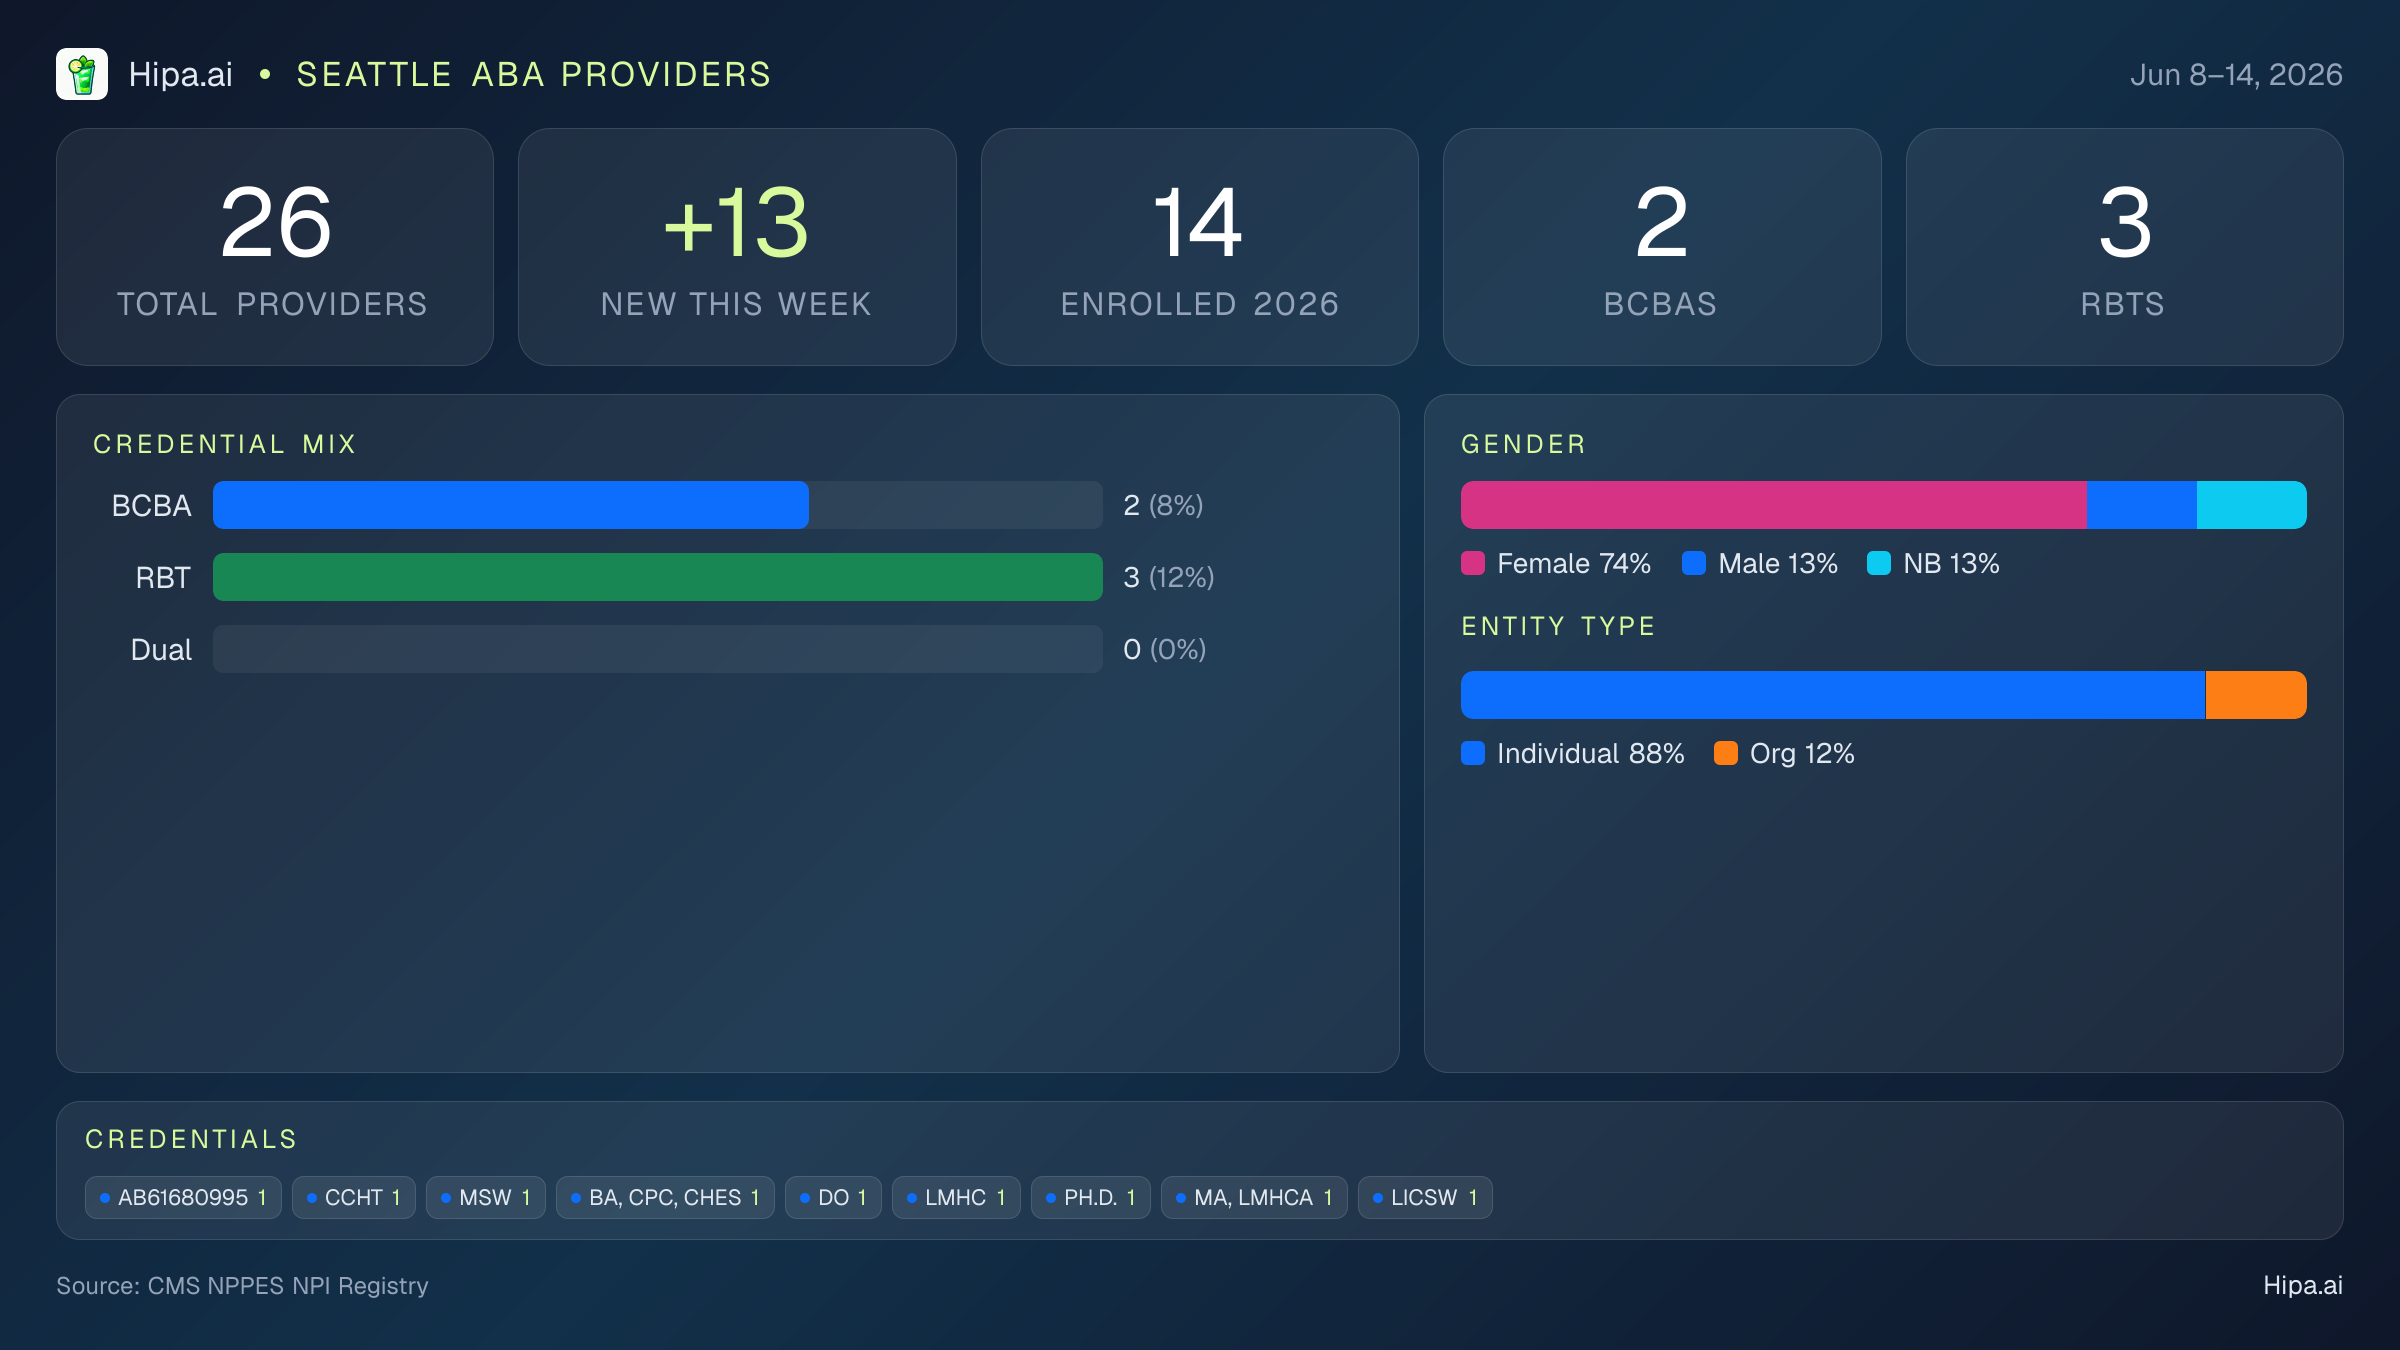The height and width of the screenshot is (1350, 2400).
Task: Open the Total Providers stat card
Action: tap(275, 247)
